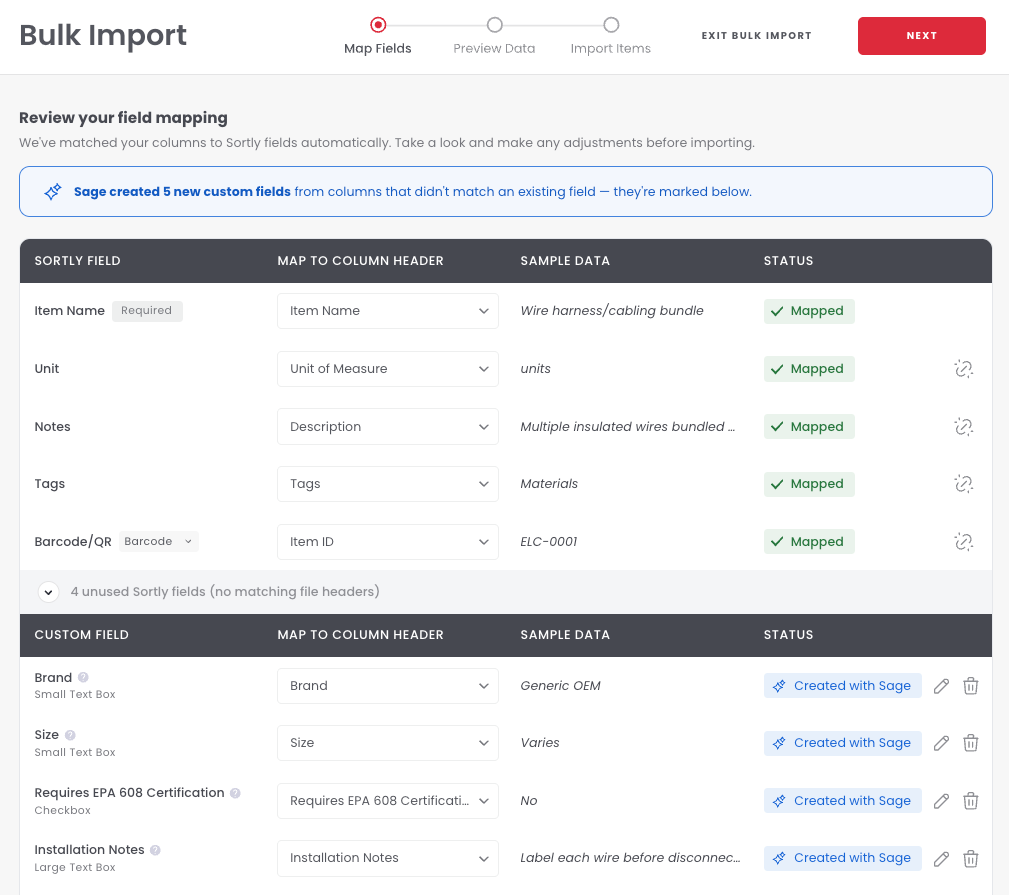
Task: Open the Tags column header dropdown
Action: click(387, 484)
